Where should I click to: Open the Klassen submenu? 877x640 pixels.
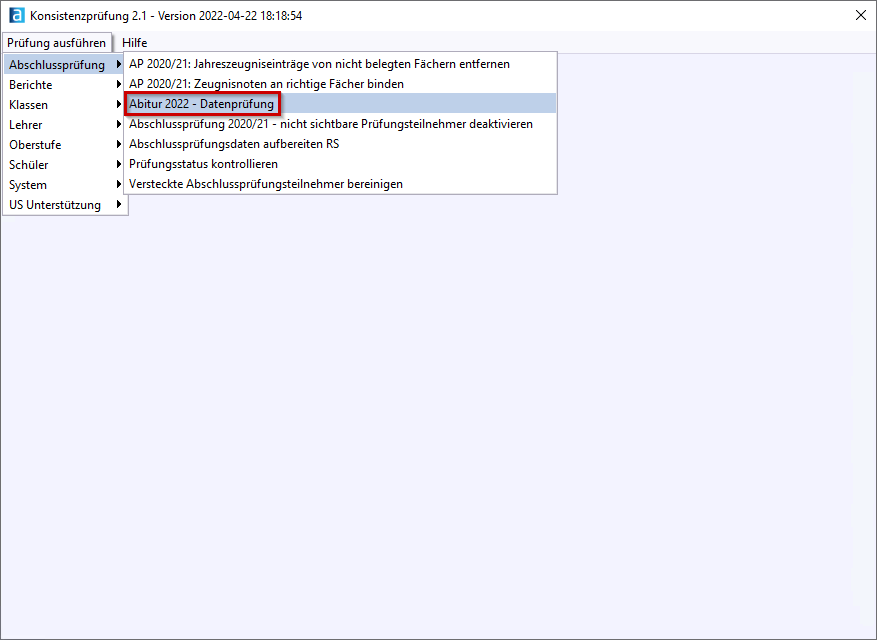64,105
